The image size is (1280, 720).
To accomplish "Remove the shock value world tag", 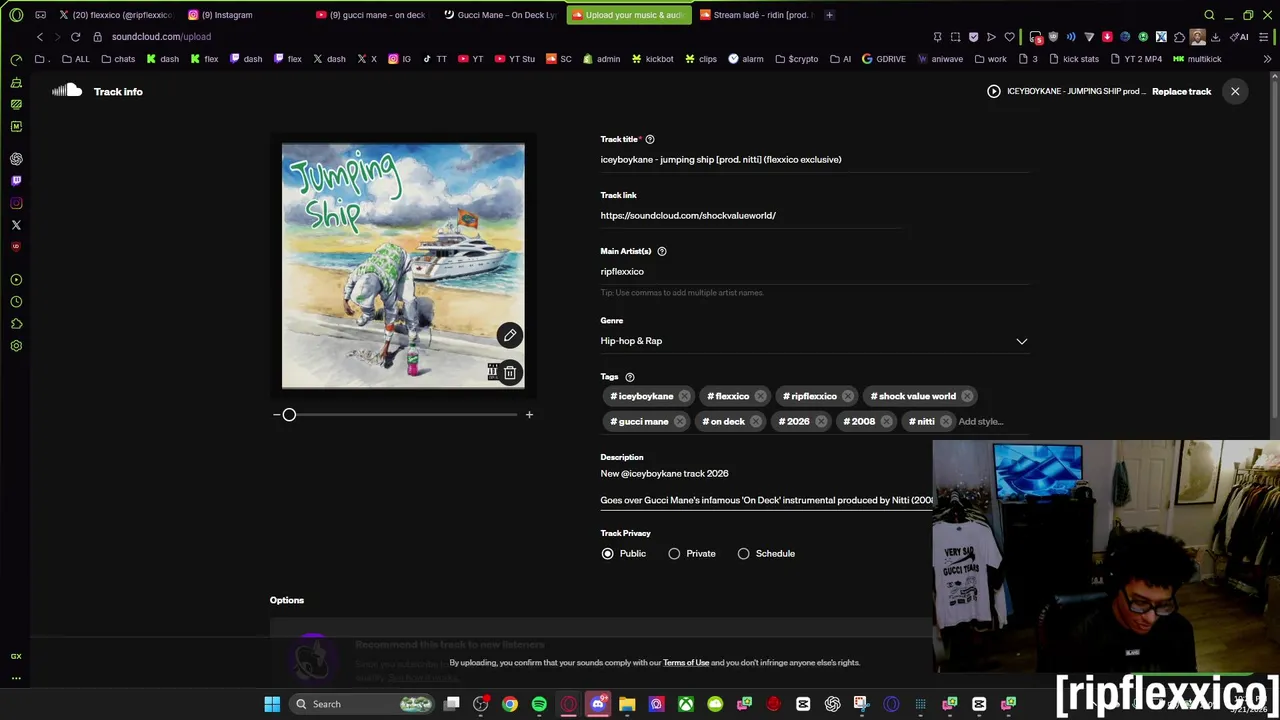I will (x=967, y=396).
